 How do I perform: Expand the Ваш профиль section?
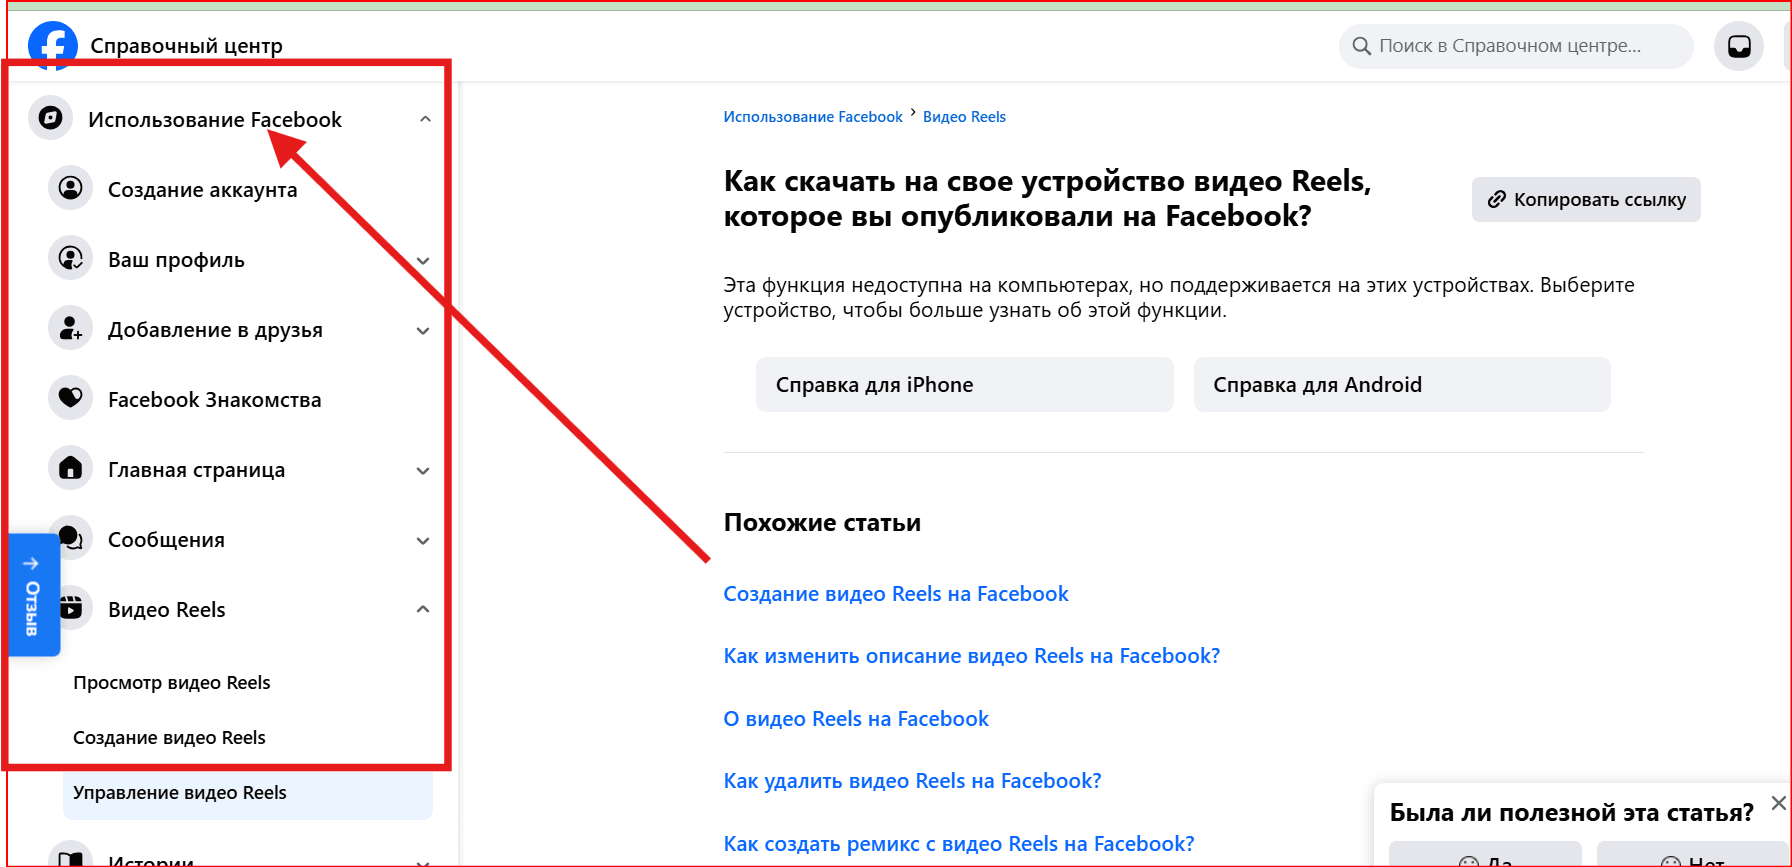[x=423, y=261]
